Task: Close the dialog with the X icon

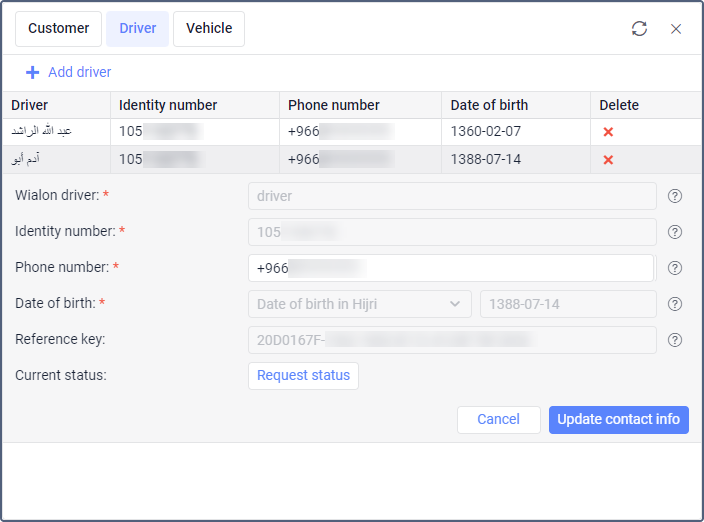Action: click(x=676, y=29)
